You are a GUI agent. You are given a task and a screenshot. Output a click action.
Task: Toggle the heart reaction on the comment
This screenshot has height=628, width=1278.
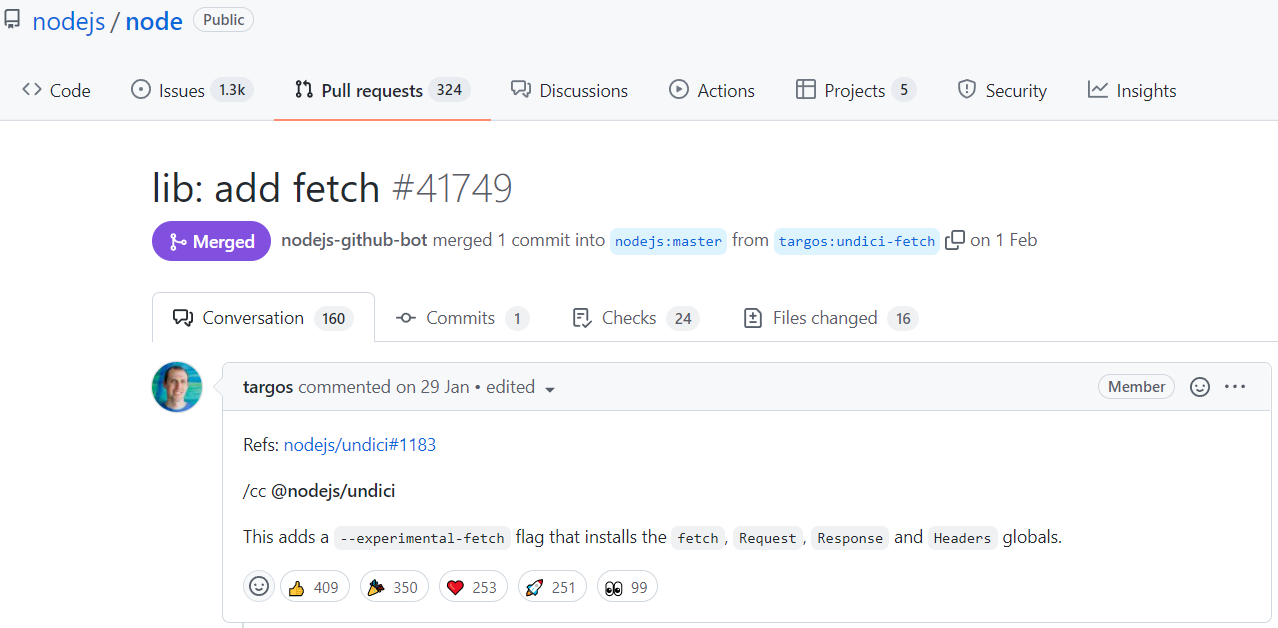472,586
